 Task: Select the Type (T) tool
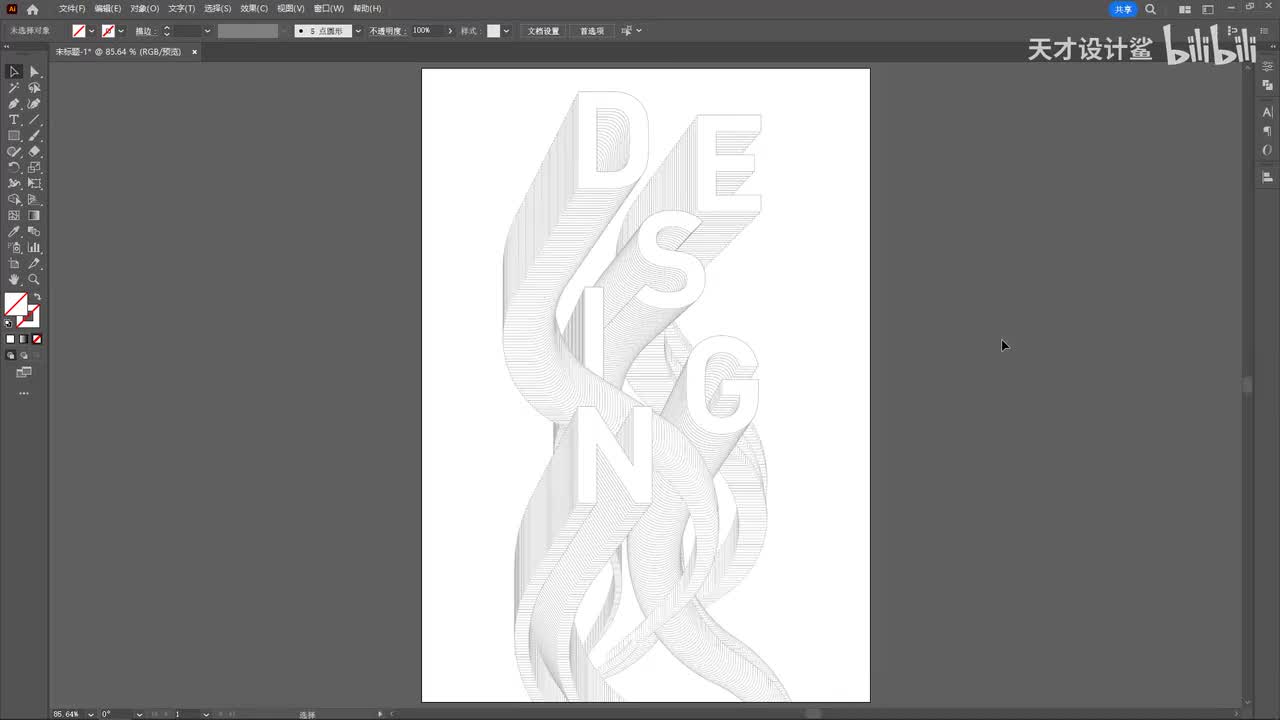14,120
